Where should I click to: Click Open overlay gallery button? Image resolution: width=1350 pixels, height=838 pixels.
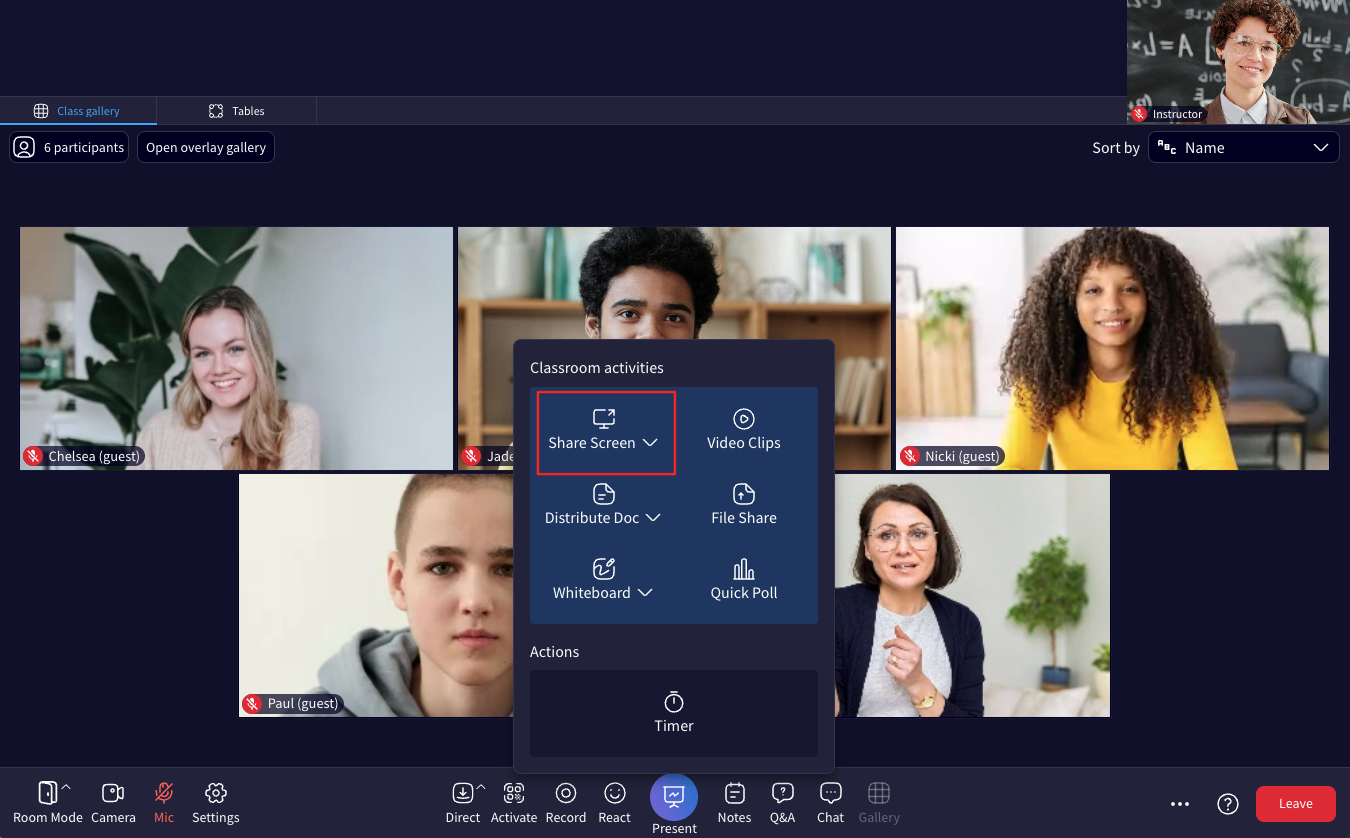pyautogui.click(x=206, y=147)
